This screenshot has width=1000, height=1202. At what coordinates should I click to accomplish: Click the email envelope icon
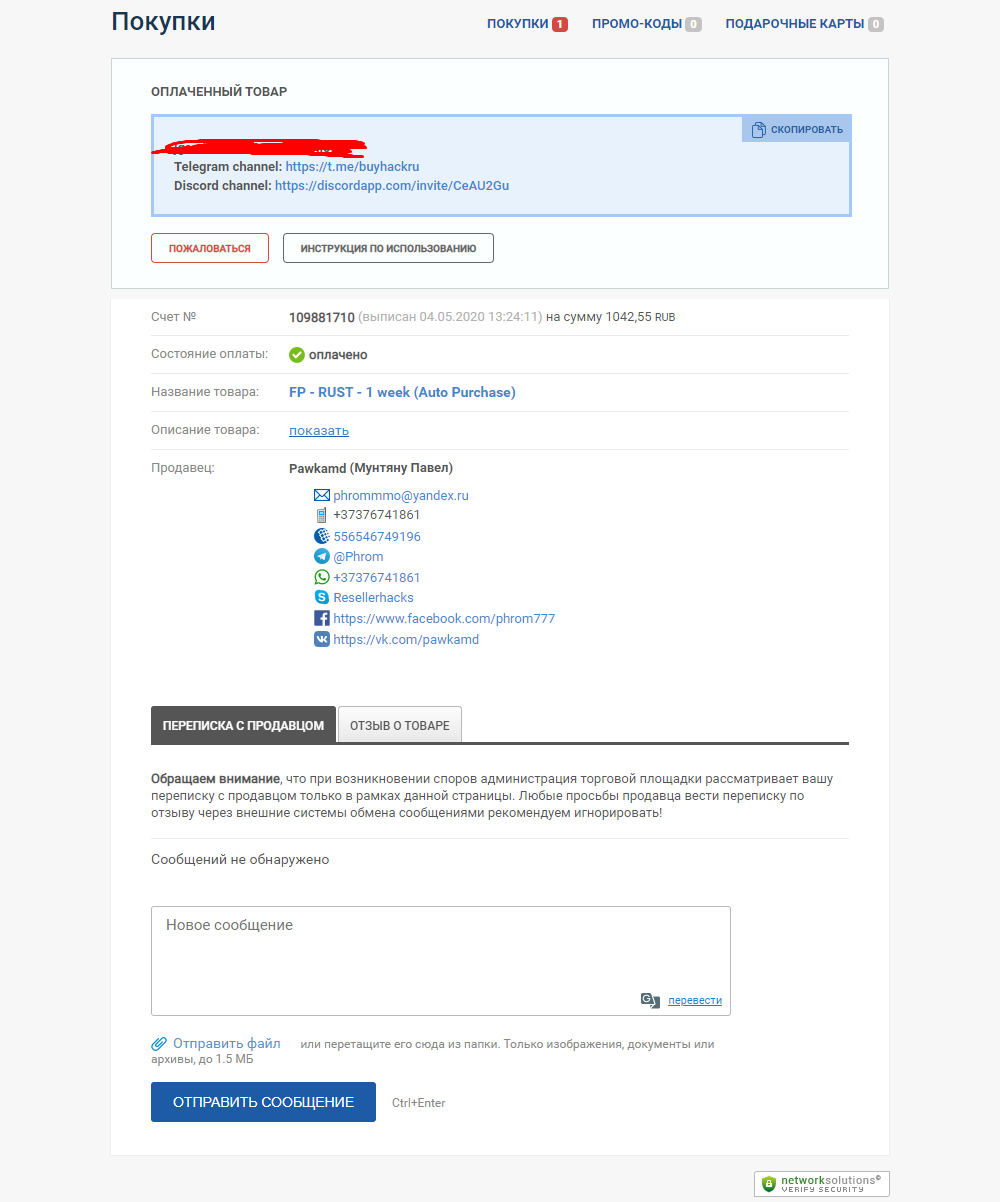[x=321, y=495]
